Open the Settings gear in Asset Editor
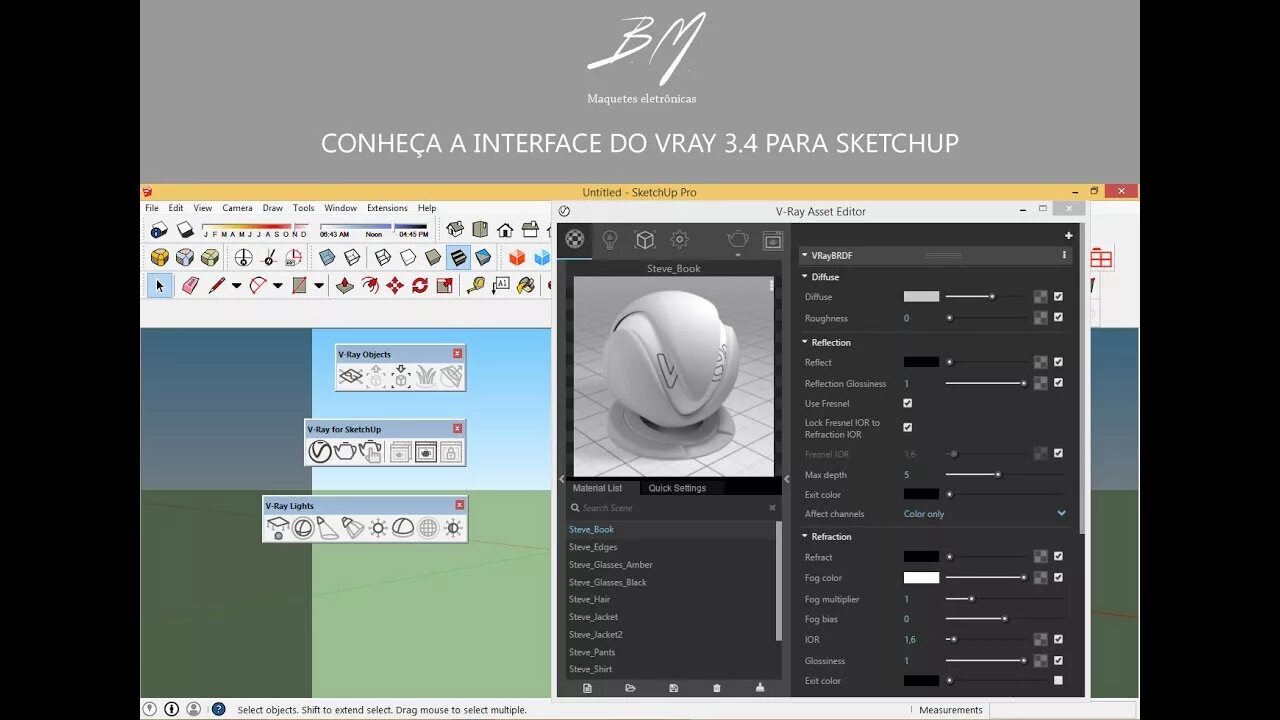The image size is (1280, 720). click(x=679, y=239)
